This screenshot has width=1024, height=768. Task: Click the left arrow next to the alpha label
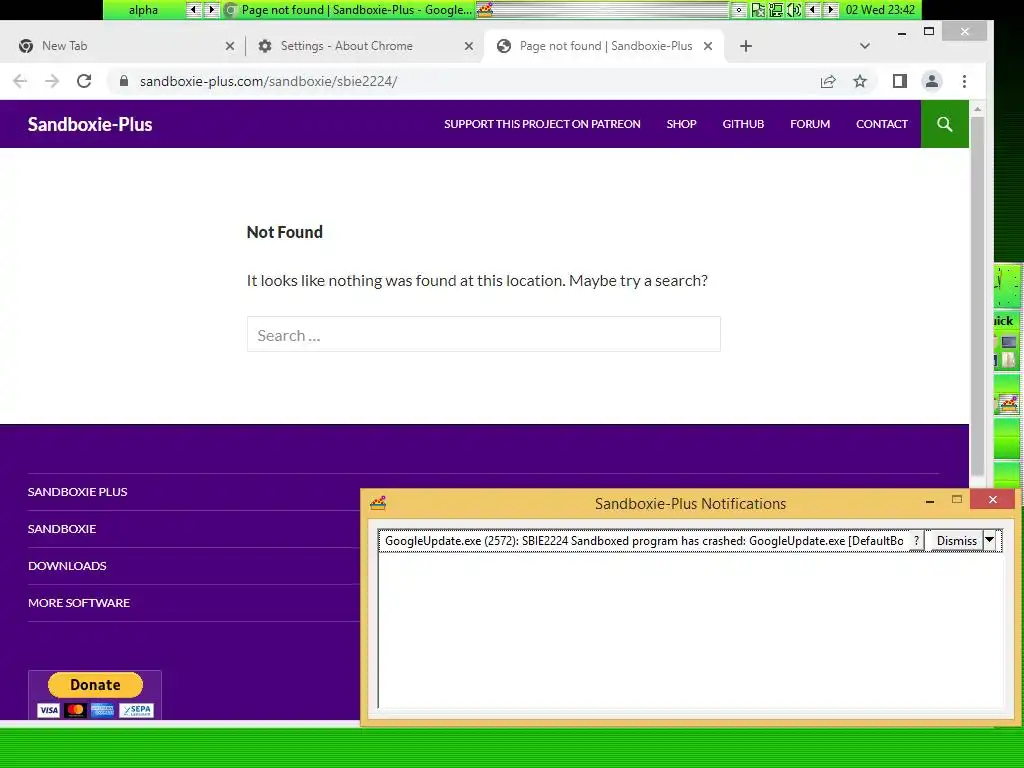(193, 9)
